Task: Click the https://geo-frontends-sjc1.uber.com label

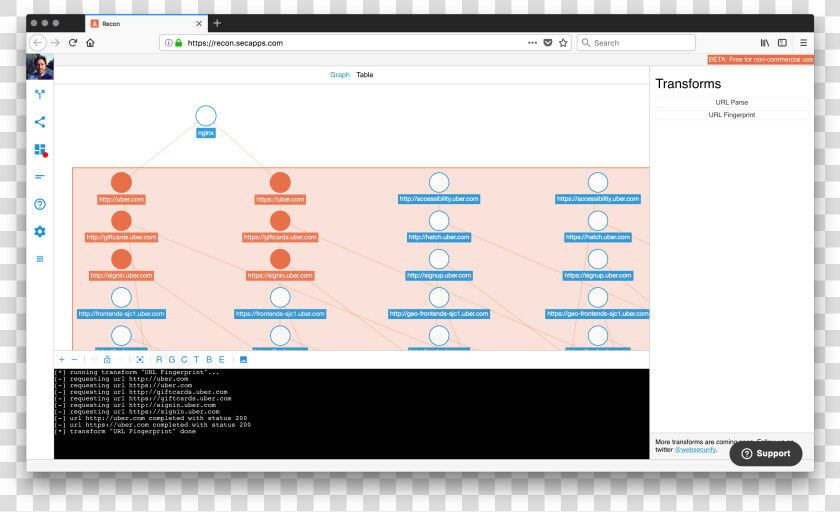Action: coord(598,314)
